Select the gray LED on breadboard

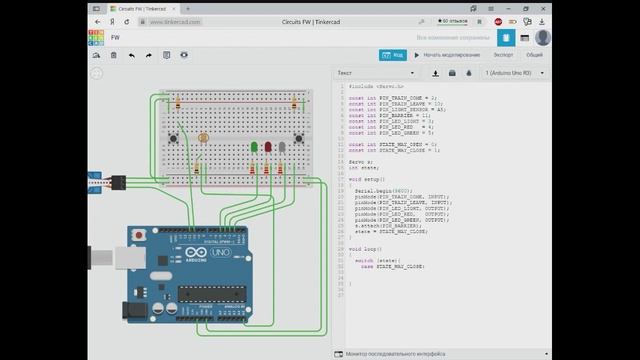282,147
